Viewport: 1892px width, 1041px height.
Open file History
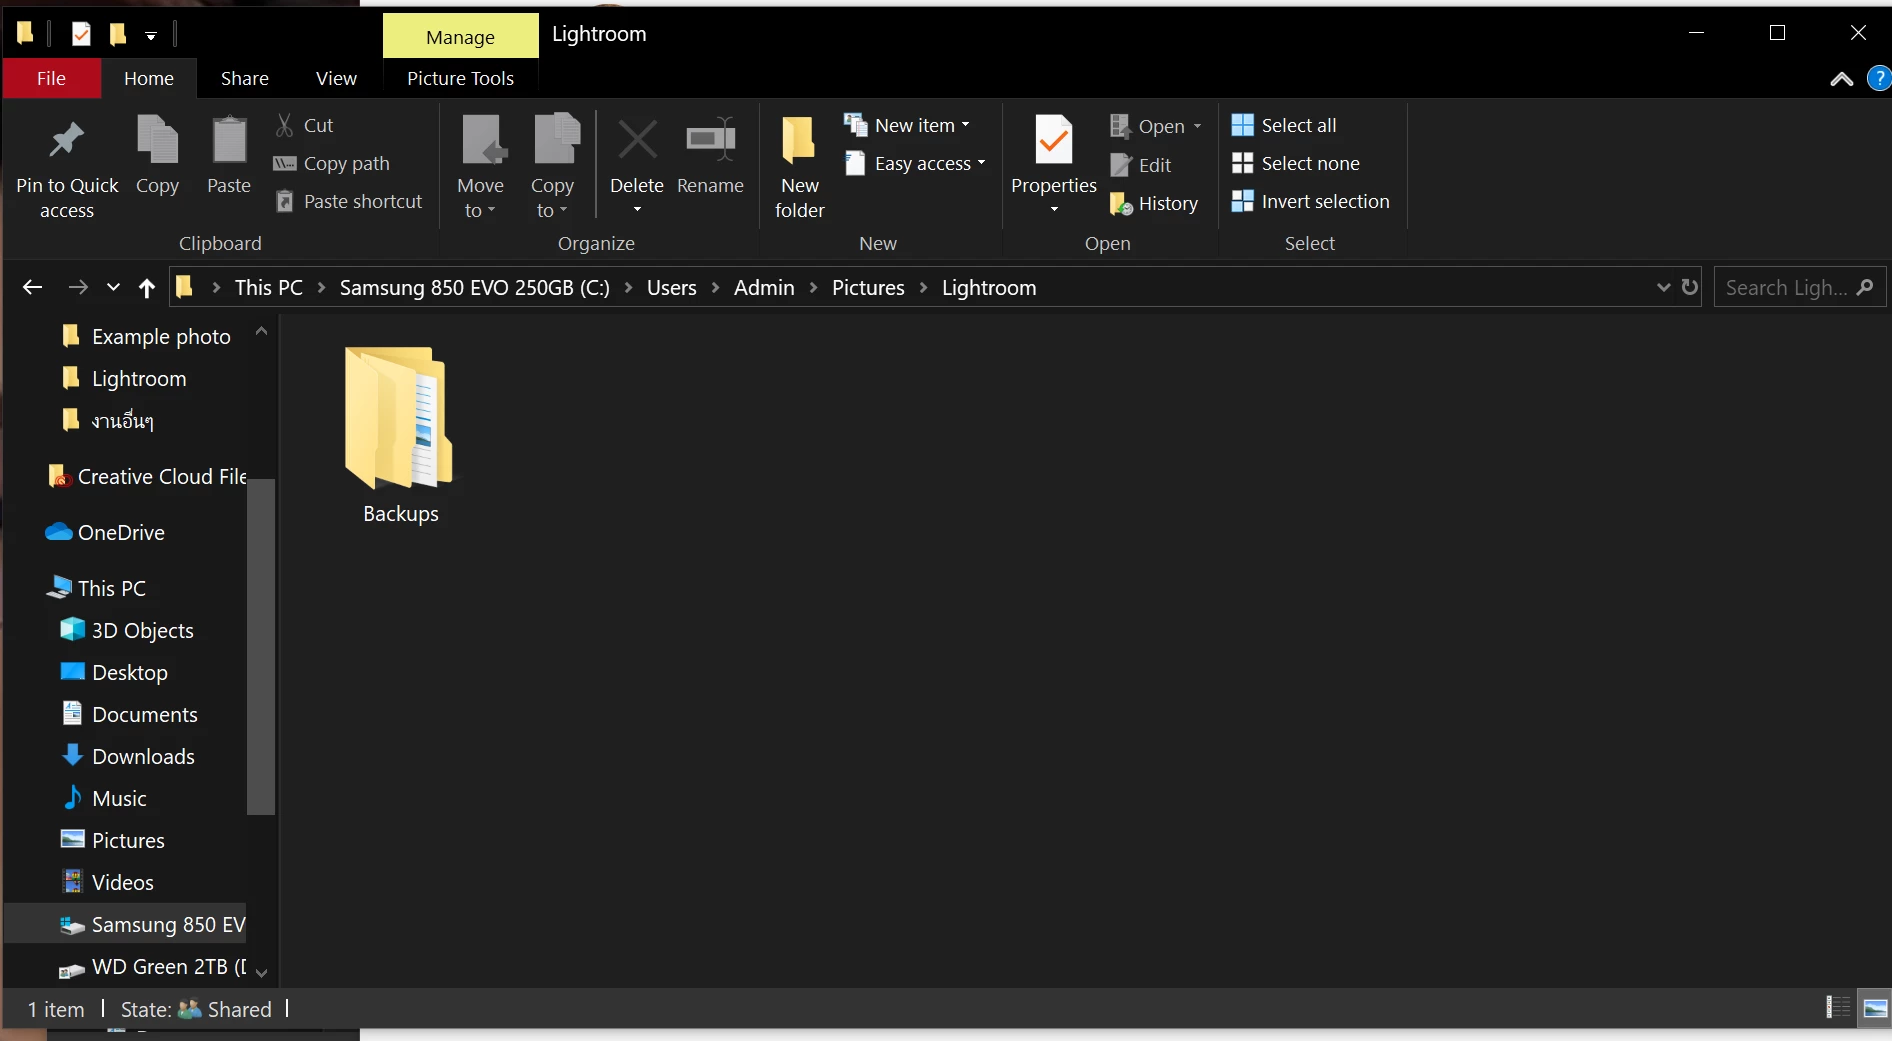point(1154,203)
